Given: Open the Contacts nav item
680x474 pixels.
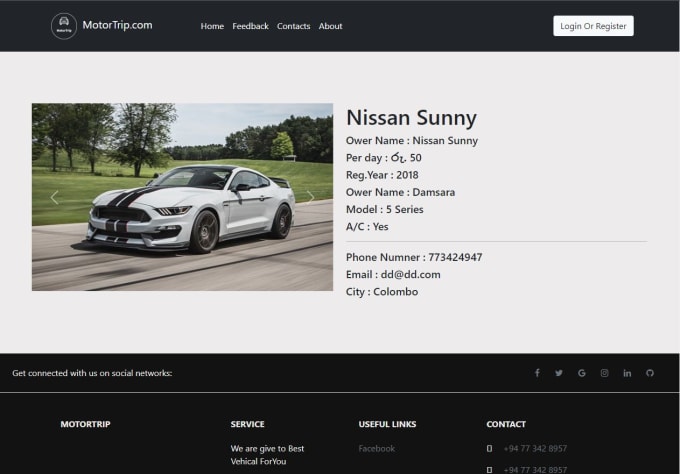Looking at the screenshot, I should click(294, 26).
